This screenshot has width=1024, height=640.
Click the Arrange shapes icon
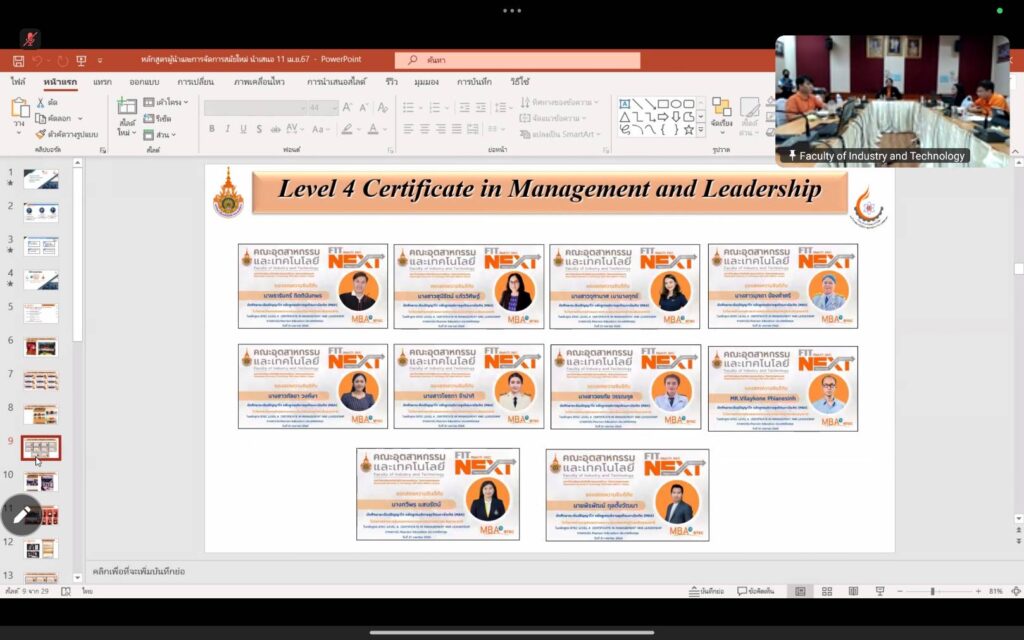click(x=721, y=110)
